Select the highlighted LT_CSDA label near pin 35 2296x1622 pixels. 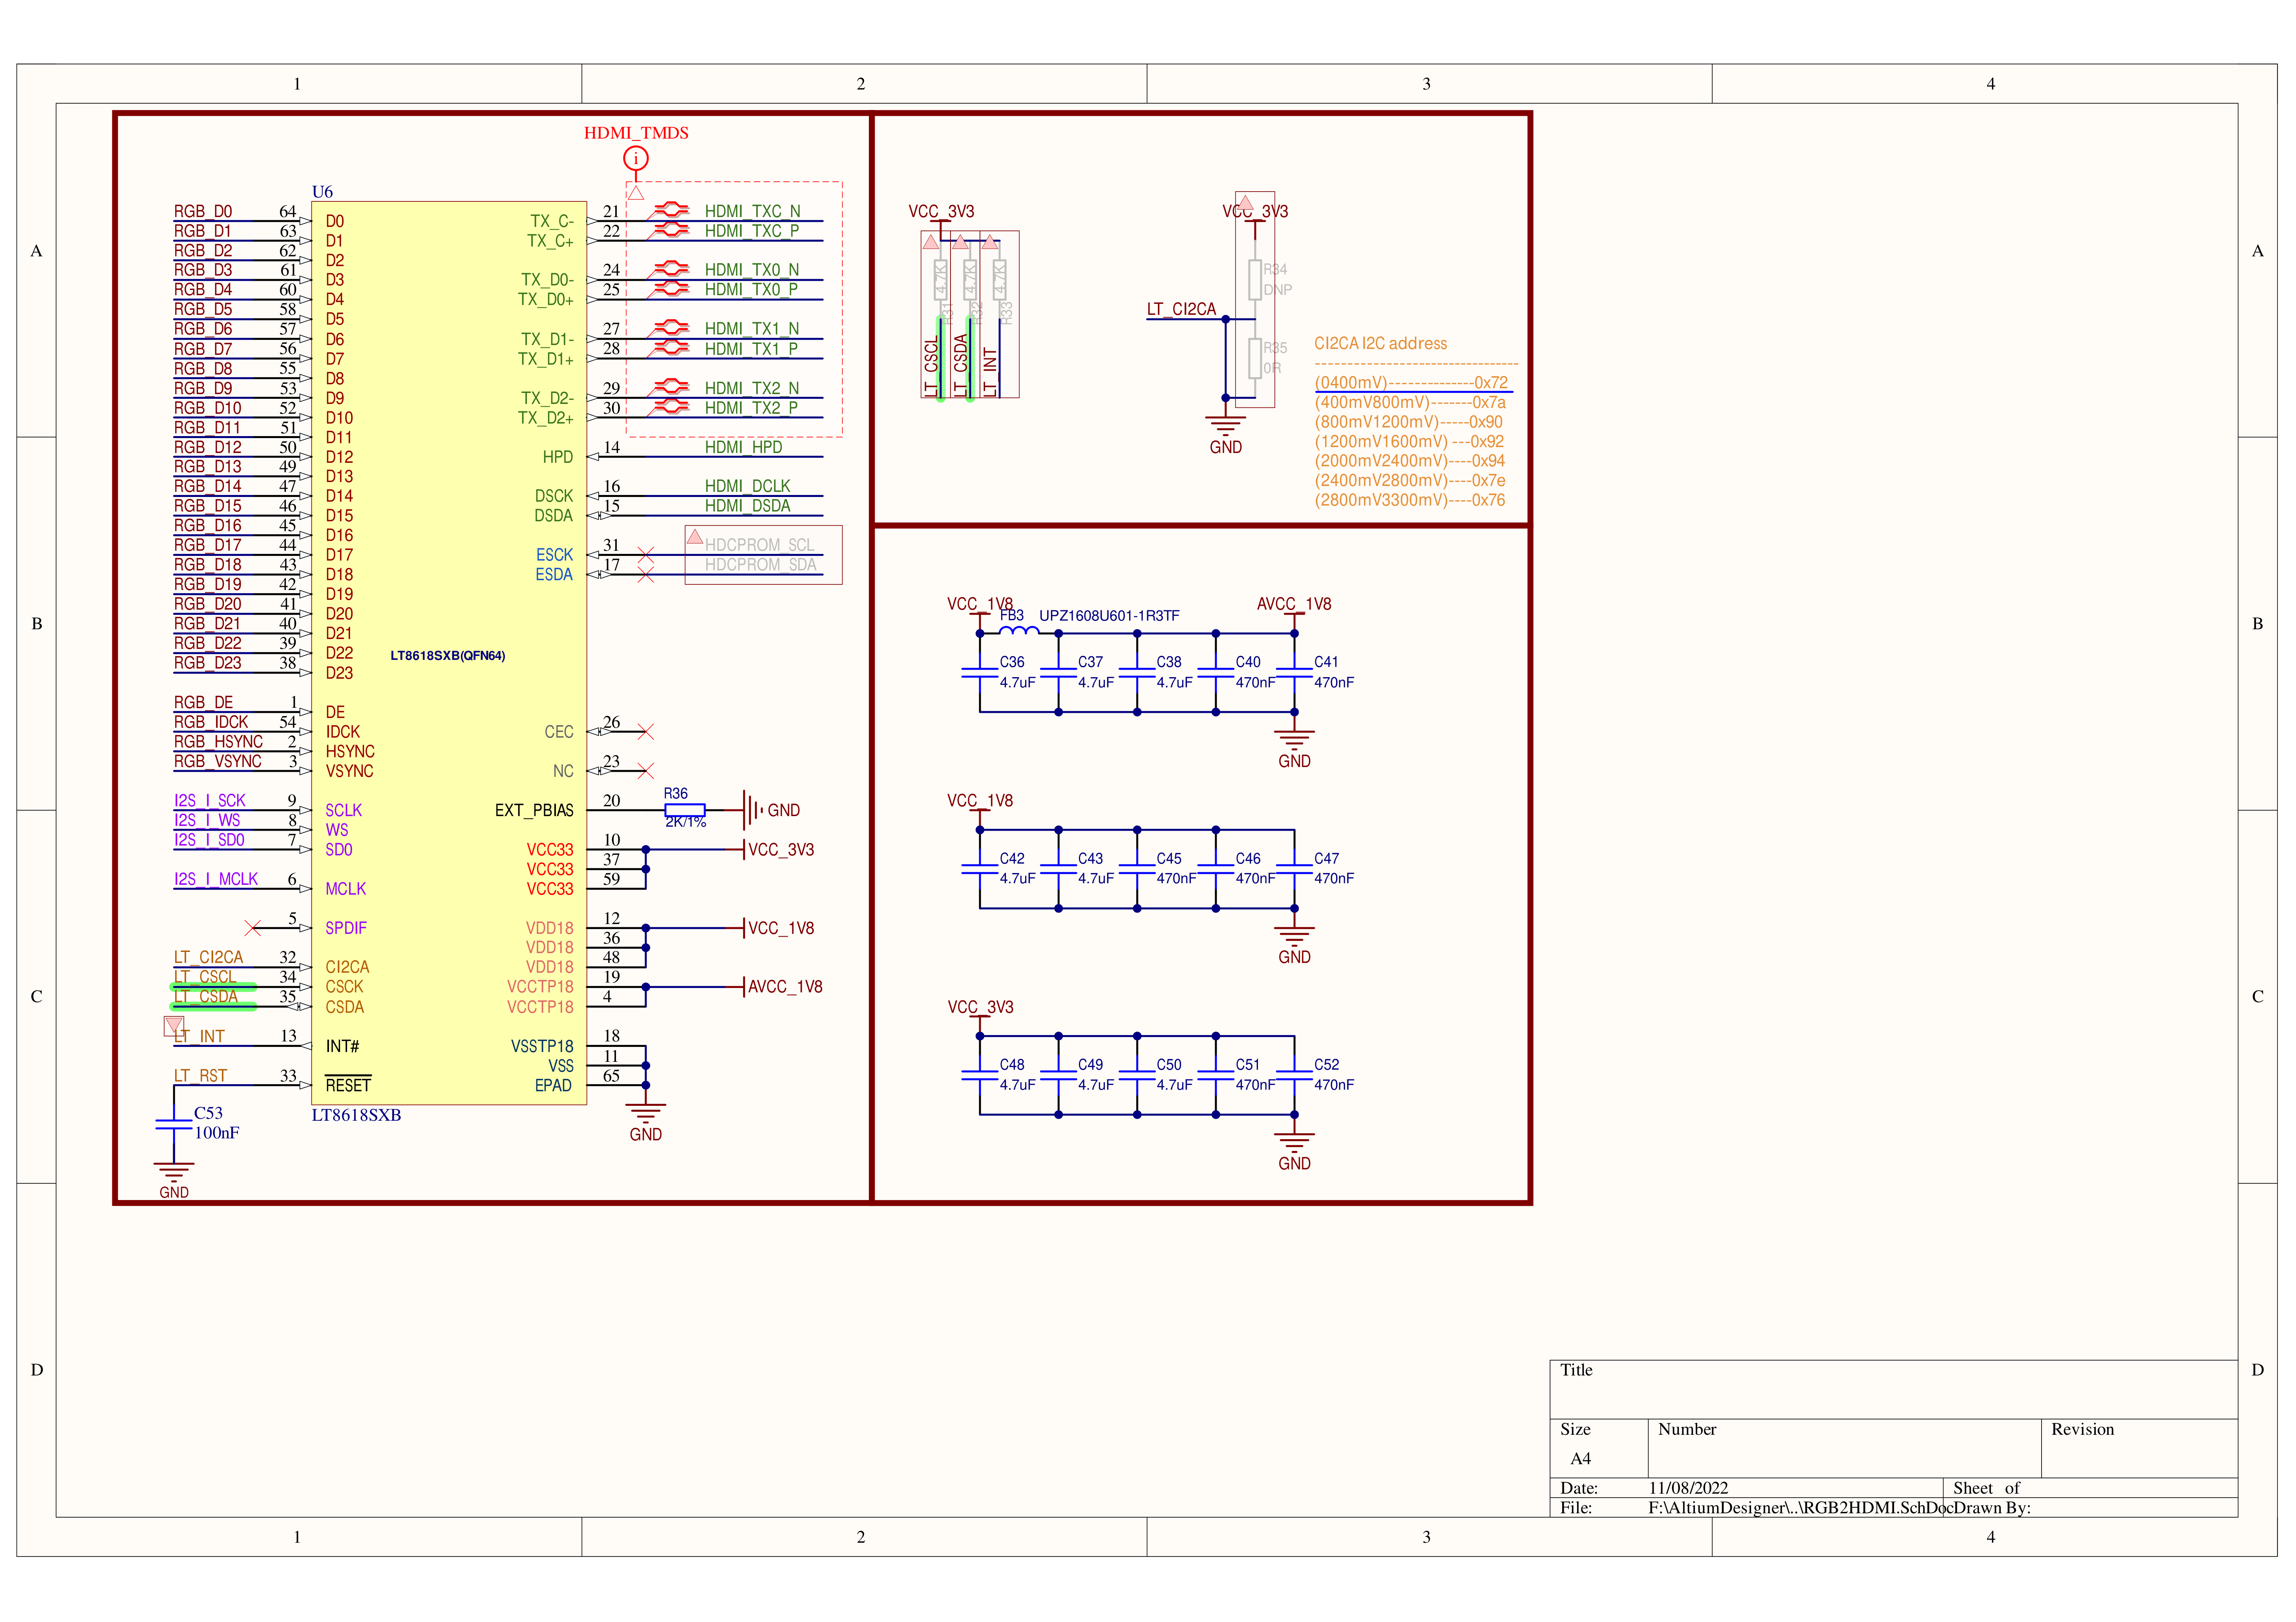206,997
